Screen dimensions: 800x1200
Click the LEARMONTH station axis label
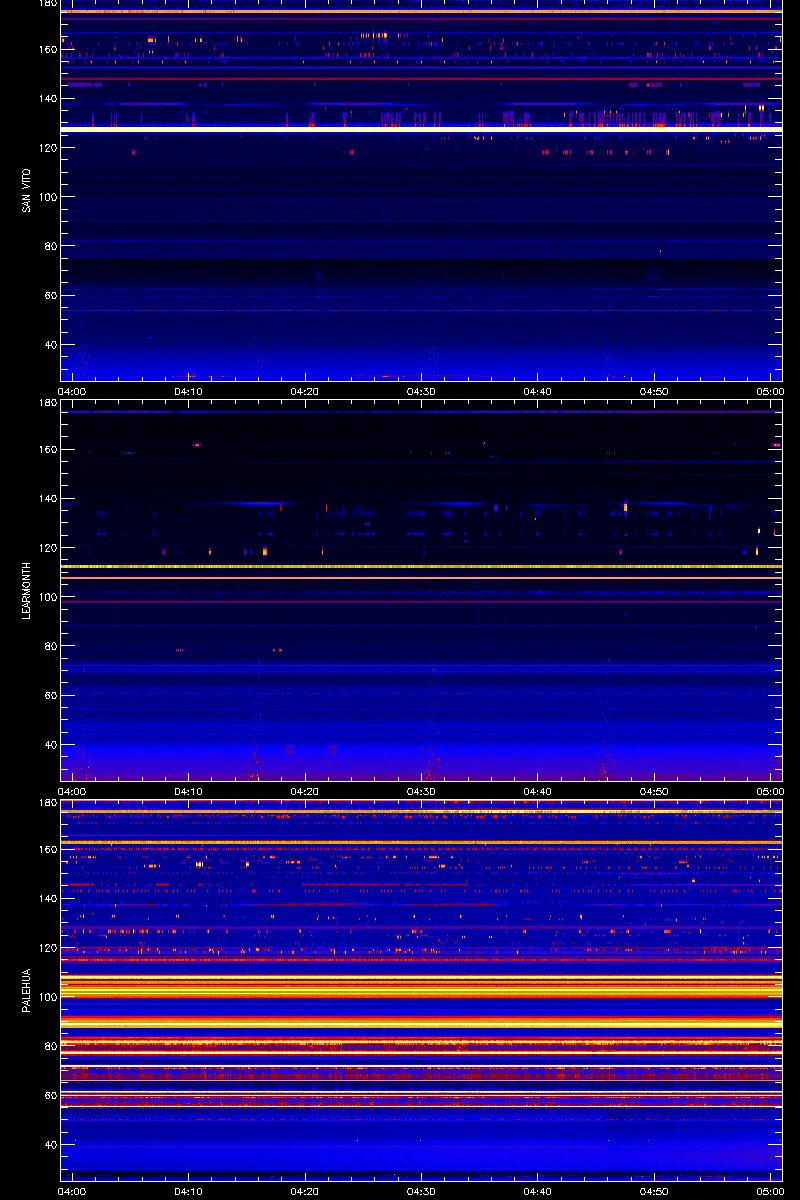pyautogui.click(x=26, y=590)
